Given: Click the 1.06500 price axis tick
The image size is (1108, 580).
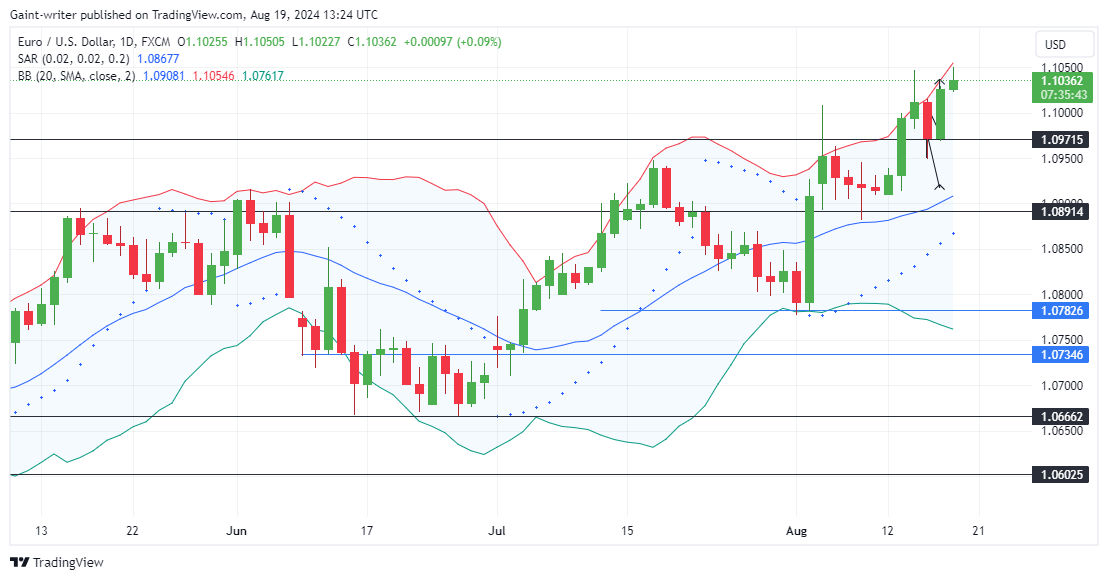Looking at the screenshot, I should (1062, 431).
